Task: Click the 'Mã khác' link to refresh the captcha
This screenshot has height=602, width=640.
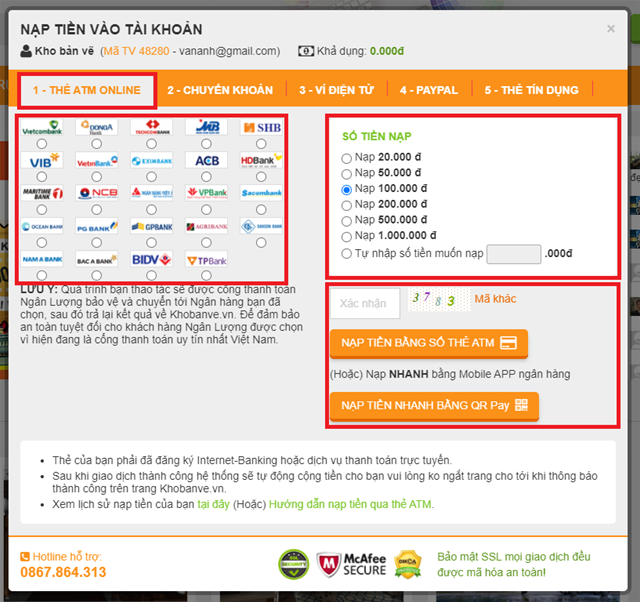Action: pos(495,299)
